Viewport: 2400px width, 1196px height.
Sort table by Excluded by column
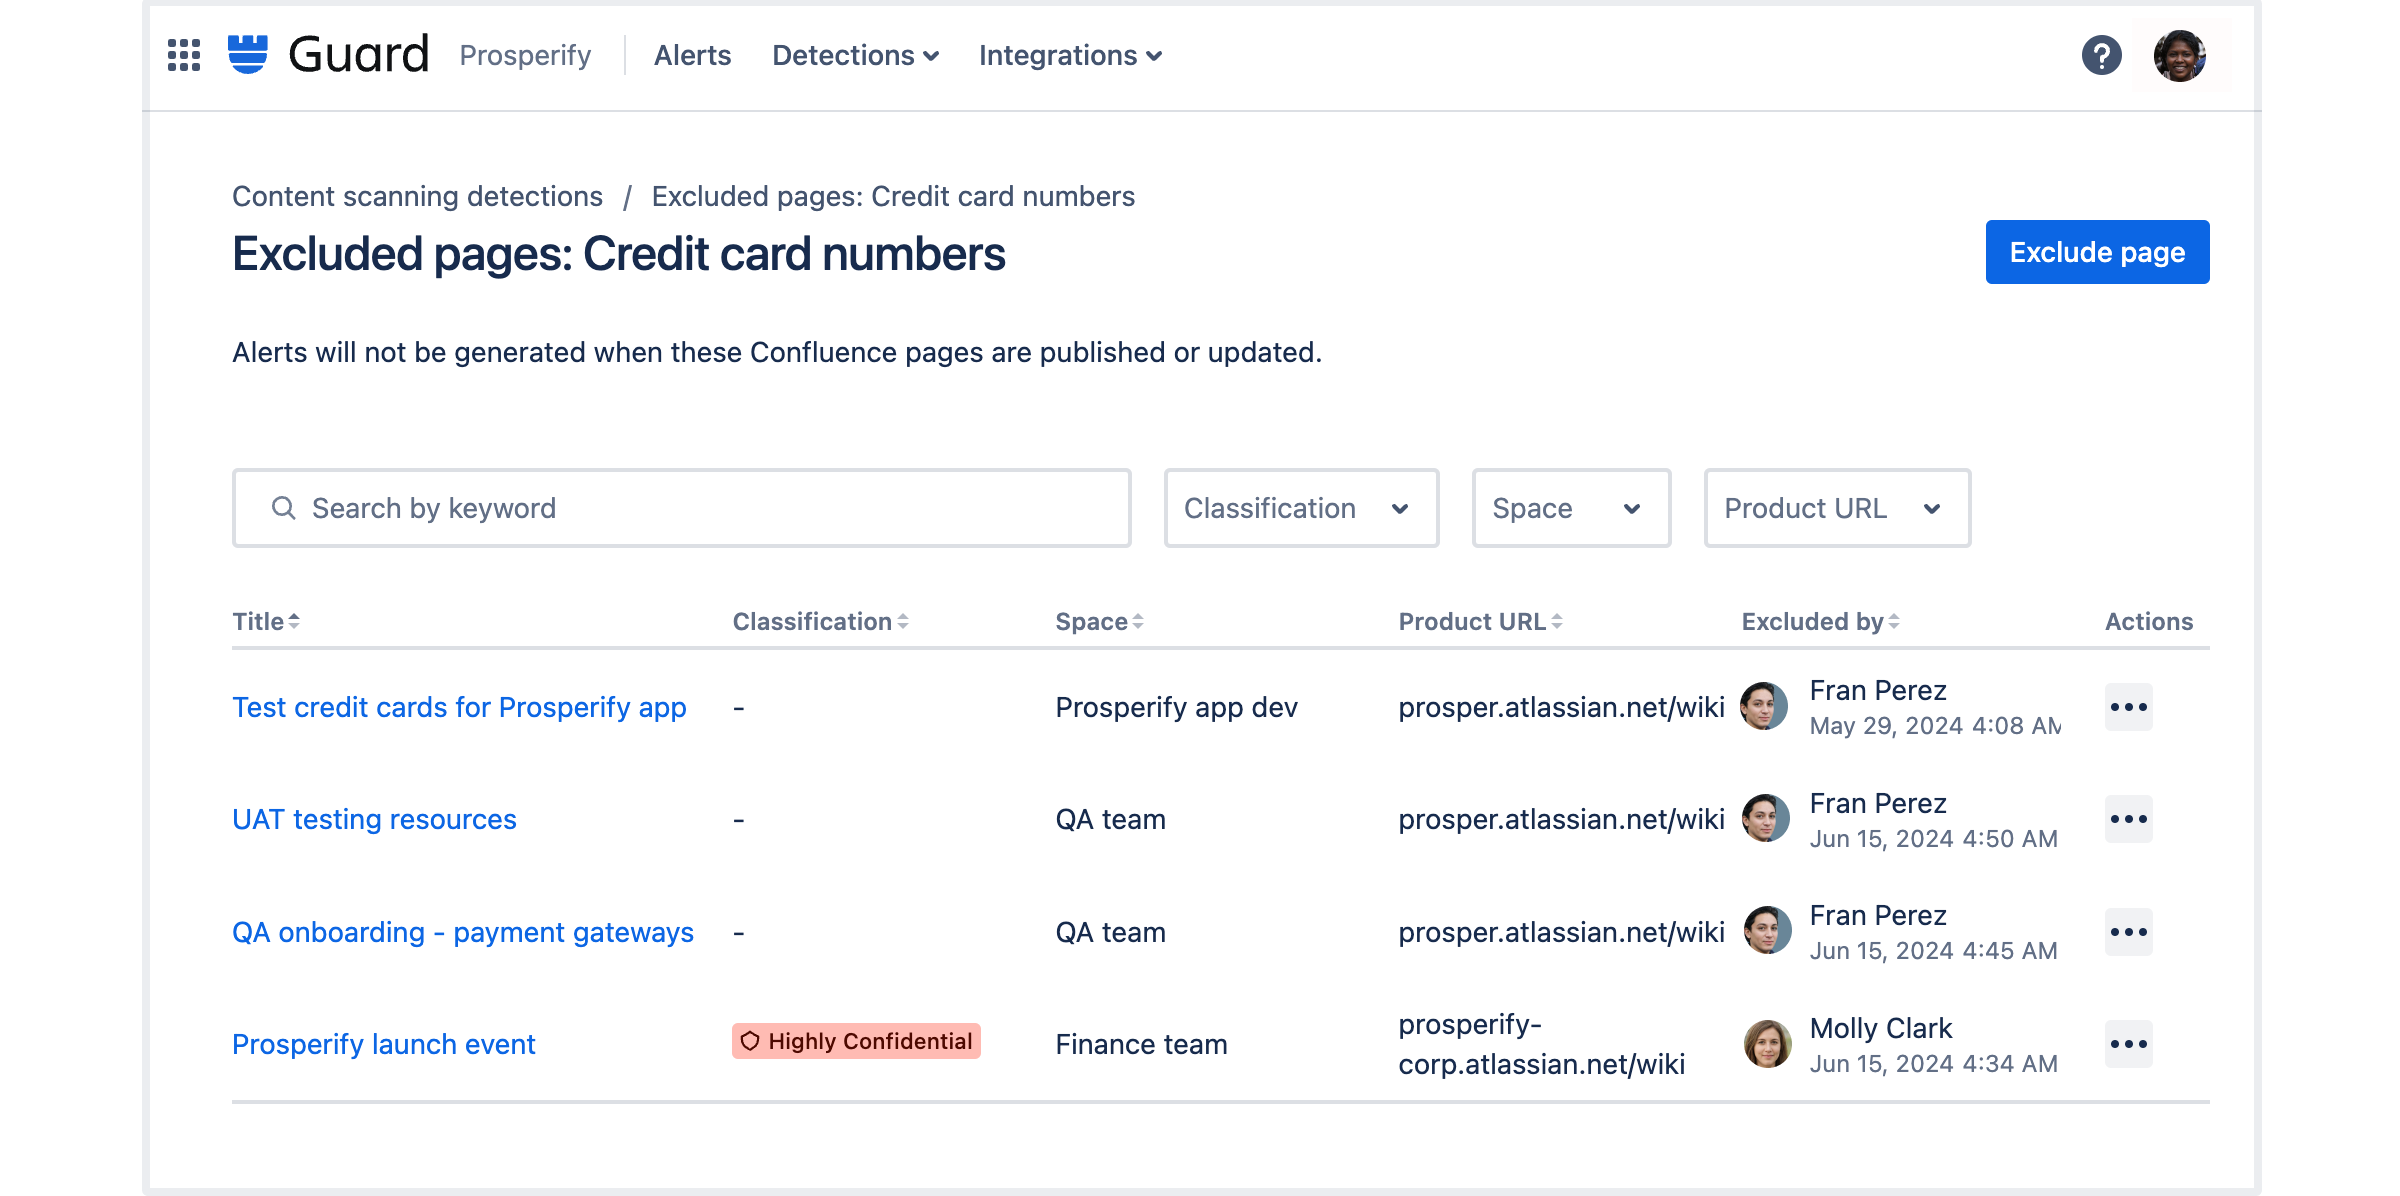[x=1820, y=621]
